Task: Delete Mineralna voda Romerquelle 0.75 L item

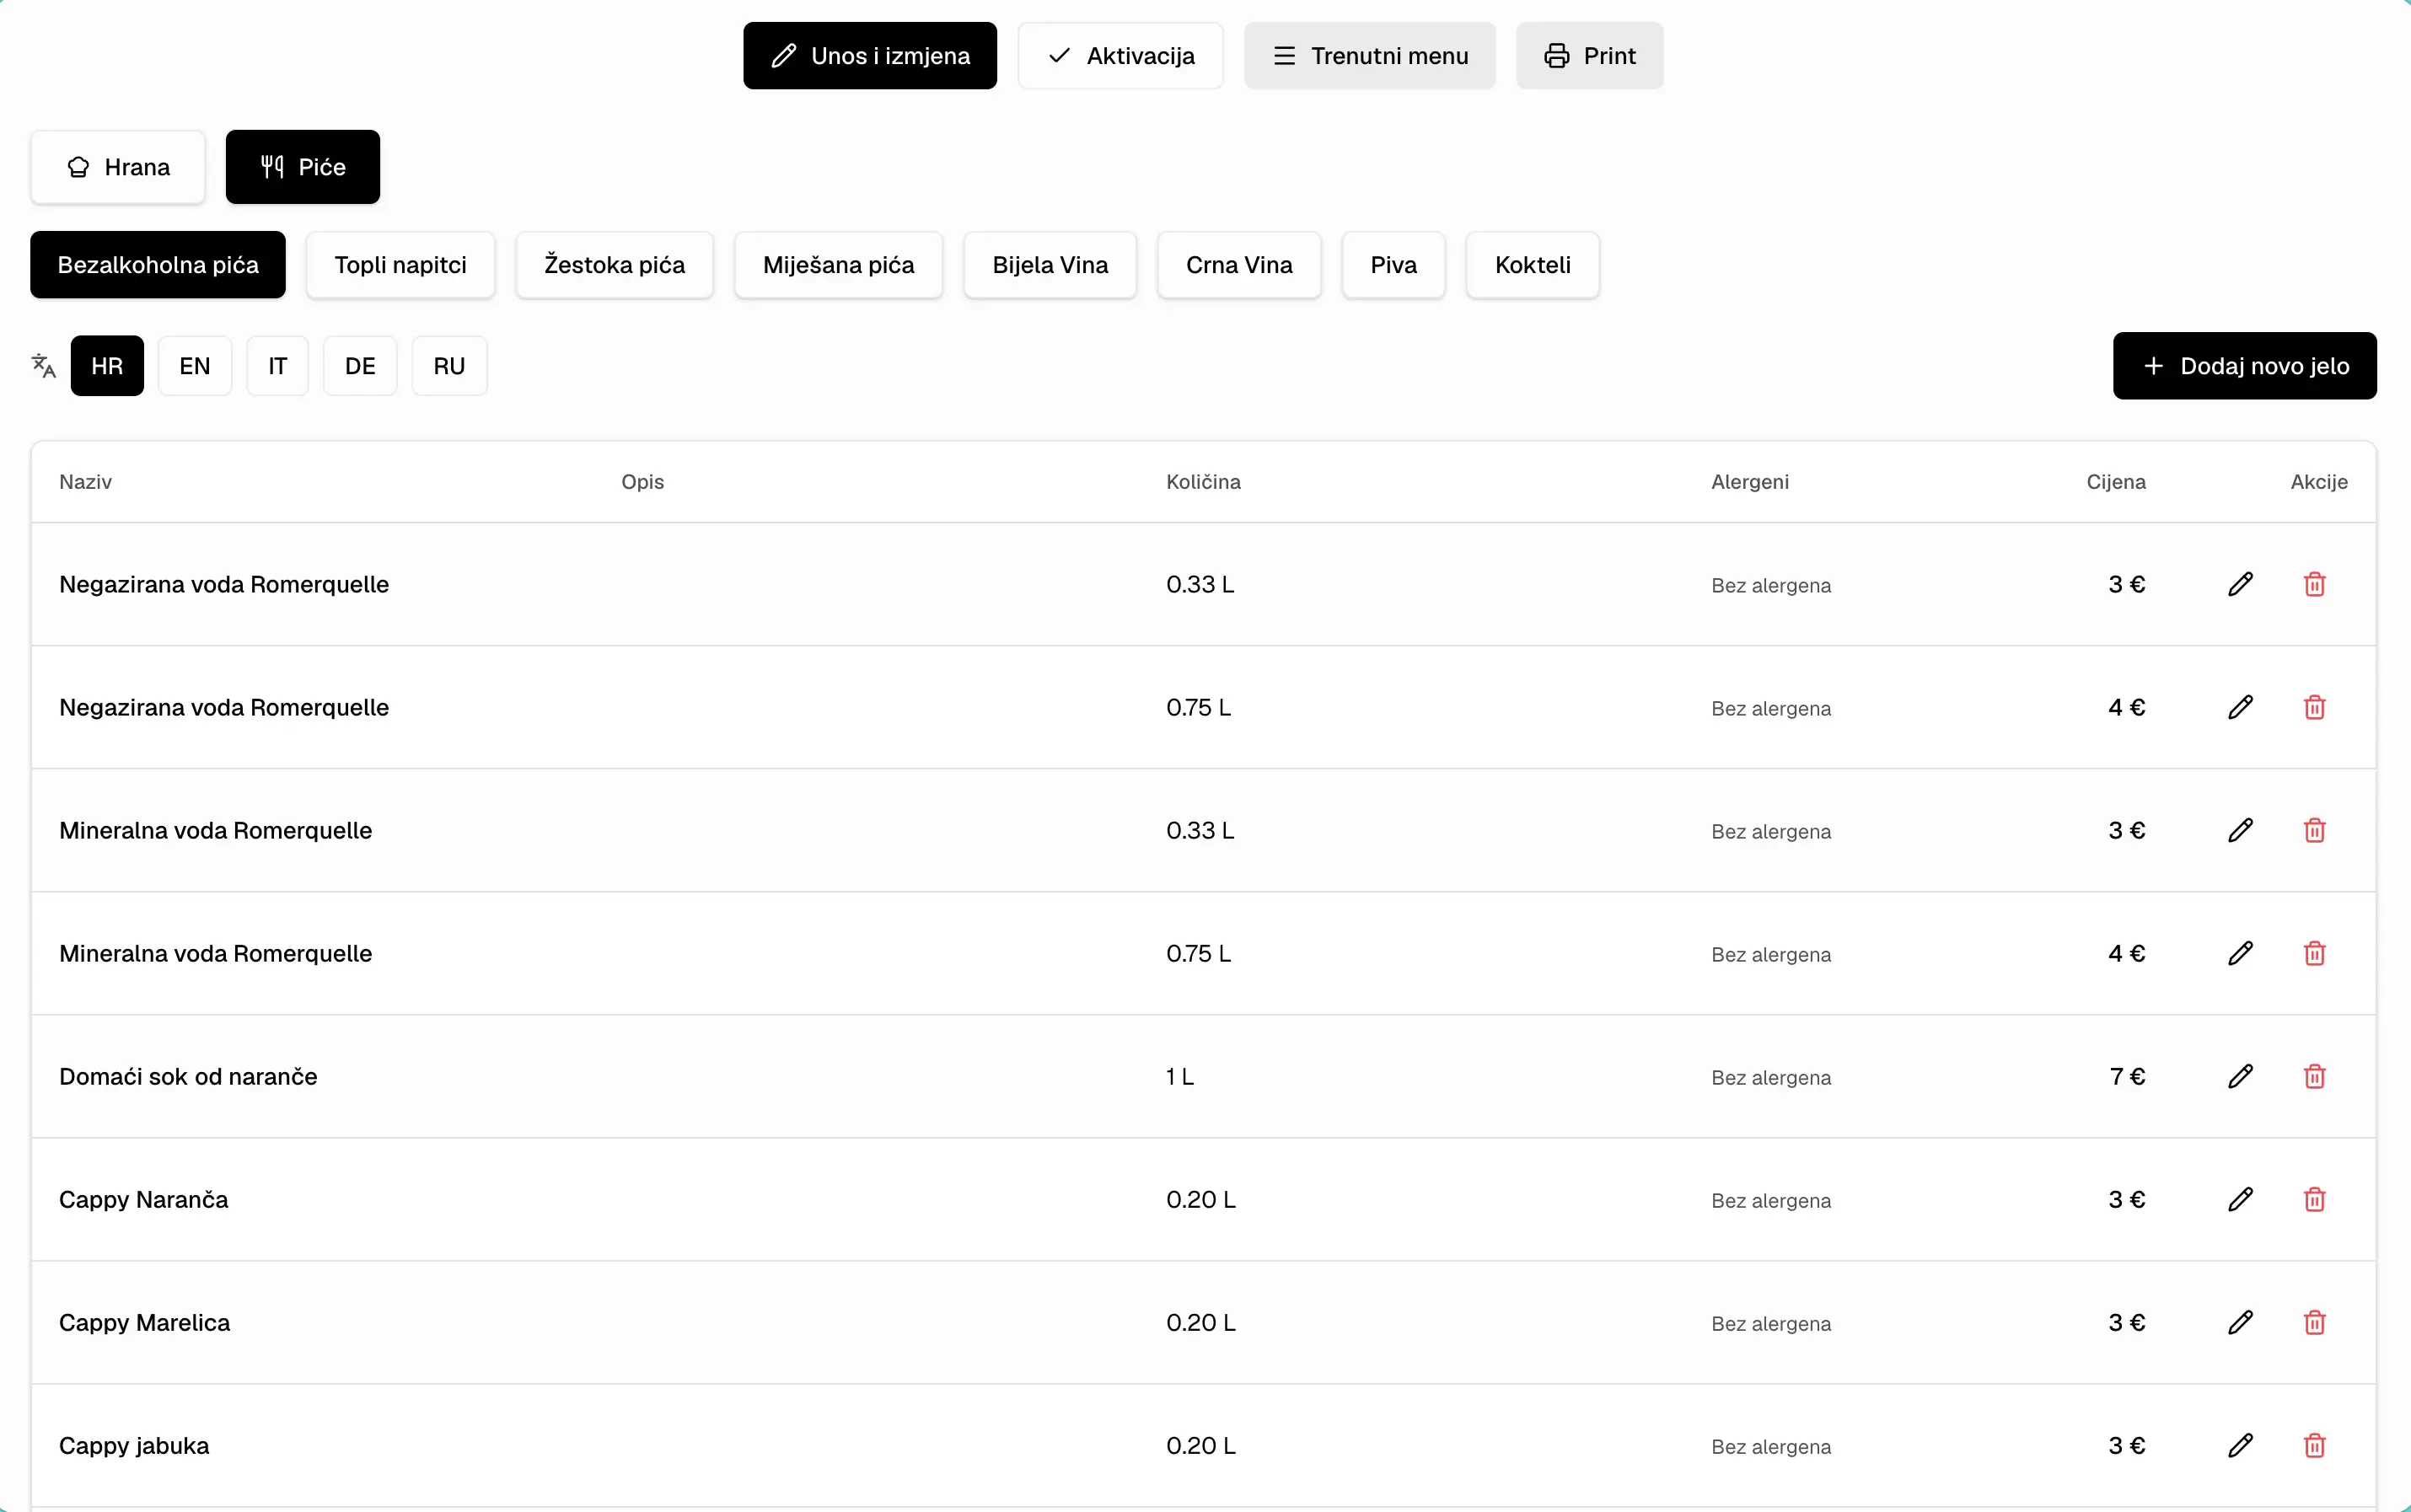Action: tap(2314, 953)
